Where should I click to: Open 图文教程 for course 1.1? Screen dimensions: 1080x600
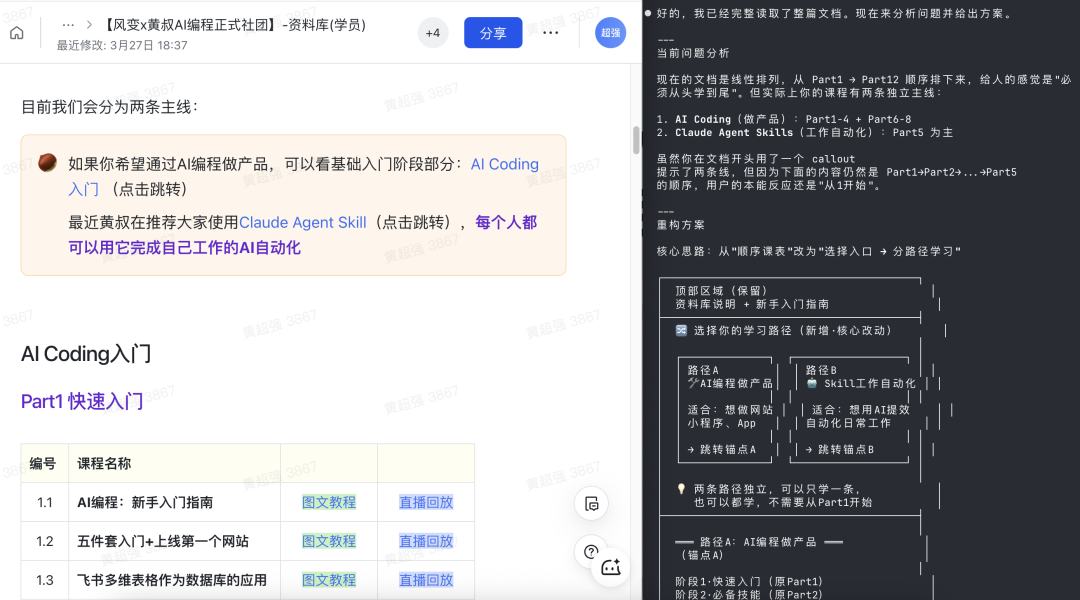329,502
